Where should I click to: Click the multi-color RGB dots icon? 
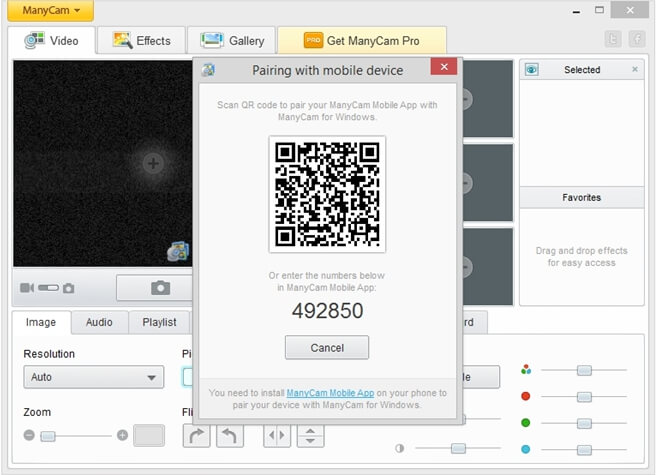pos(526,370)
